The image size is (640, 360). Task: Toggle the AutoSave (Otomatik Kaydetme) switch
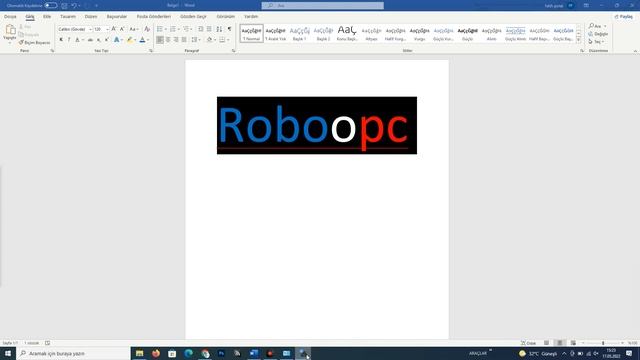[51, 6]
